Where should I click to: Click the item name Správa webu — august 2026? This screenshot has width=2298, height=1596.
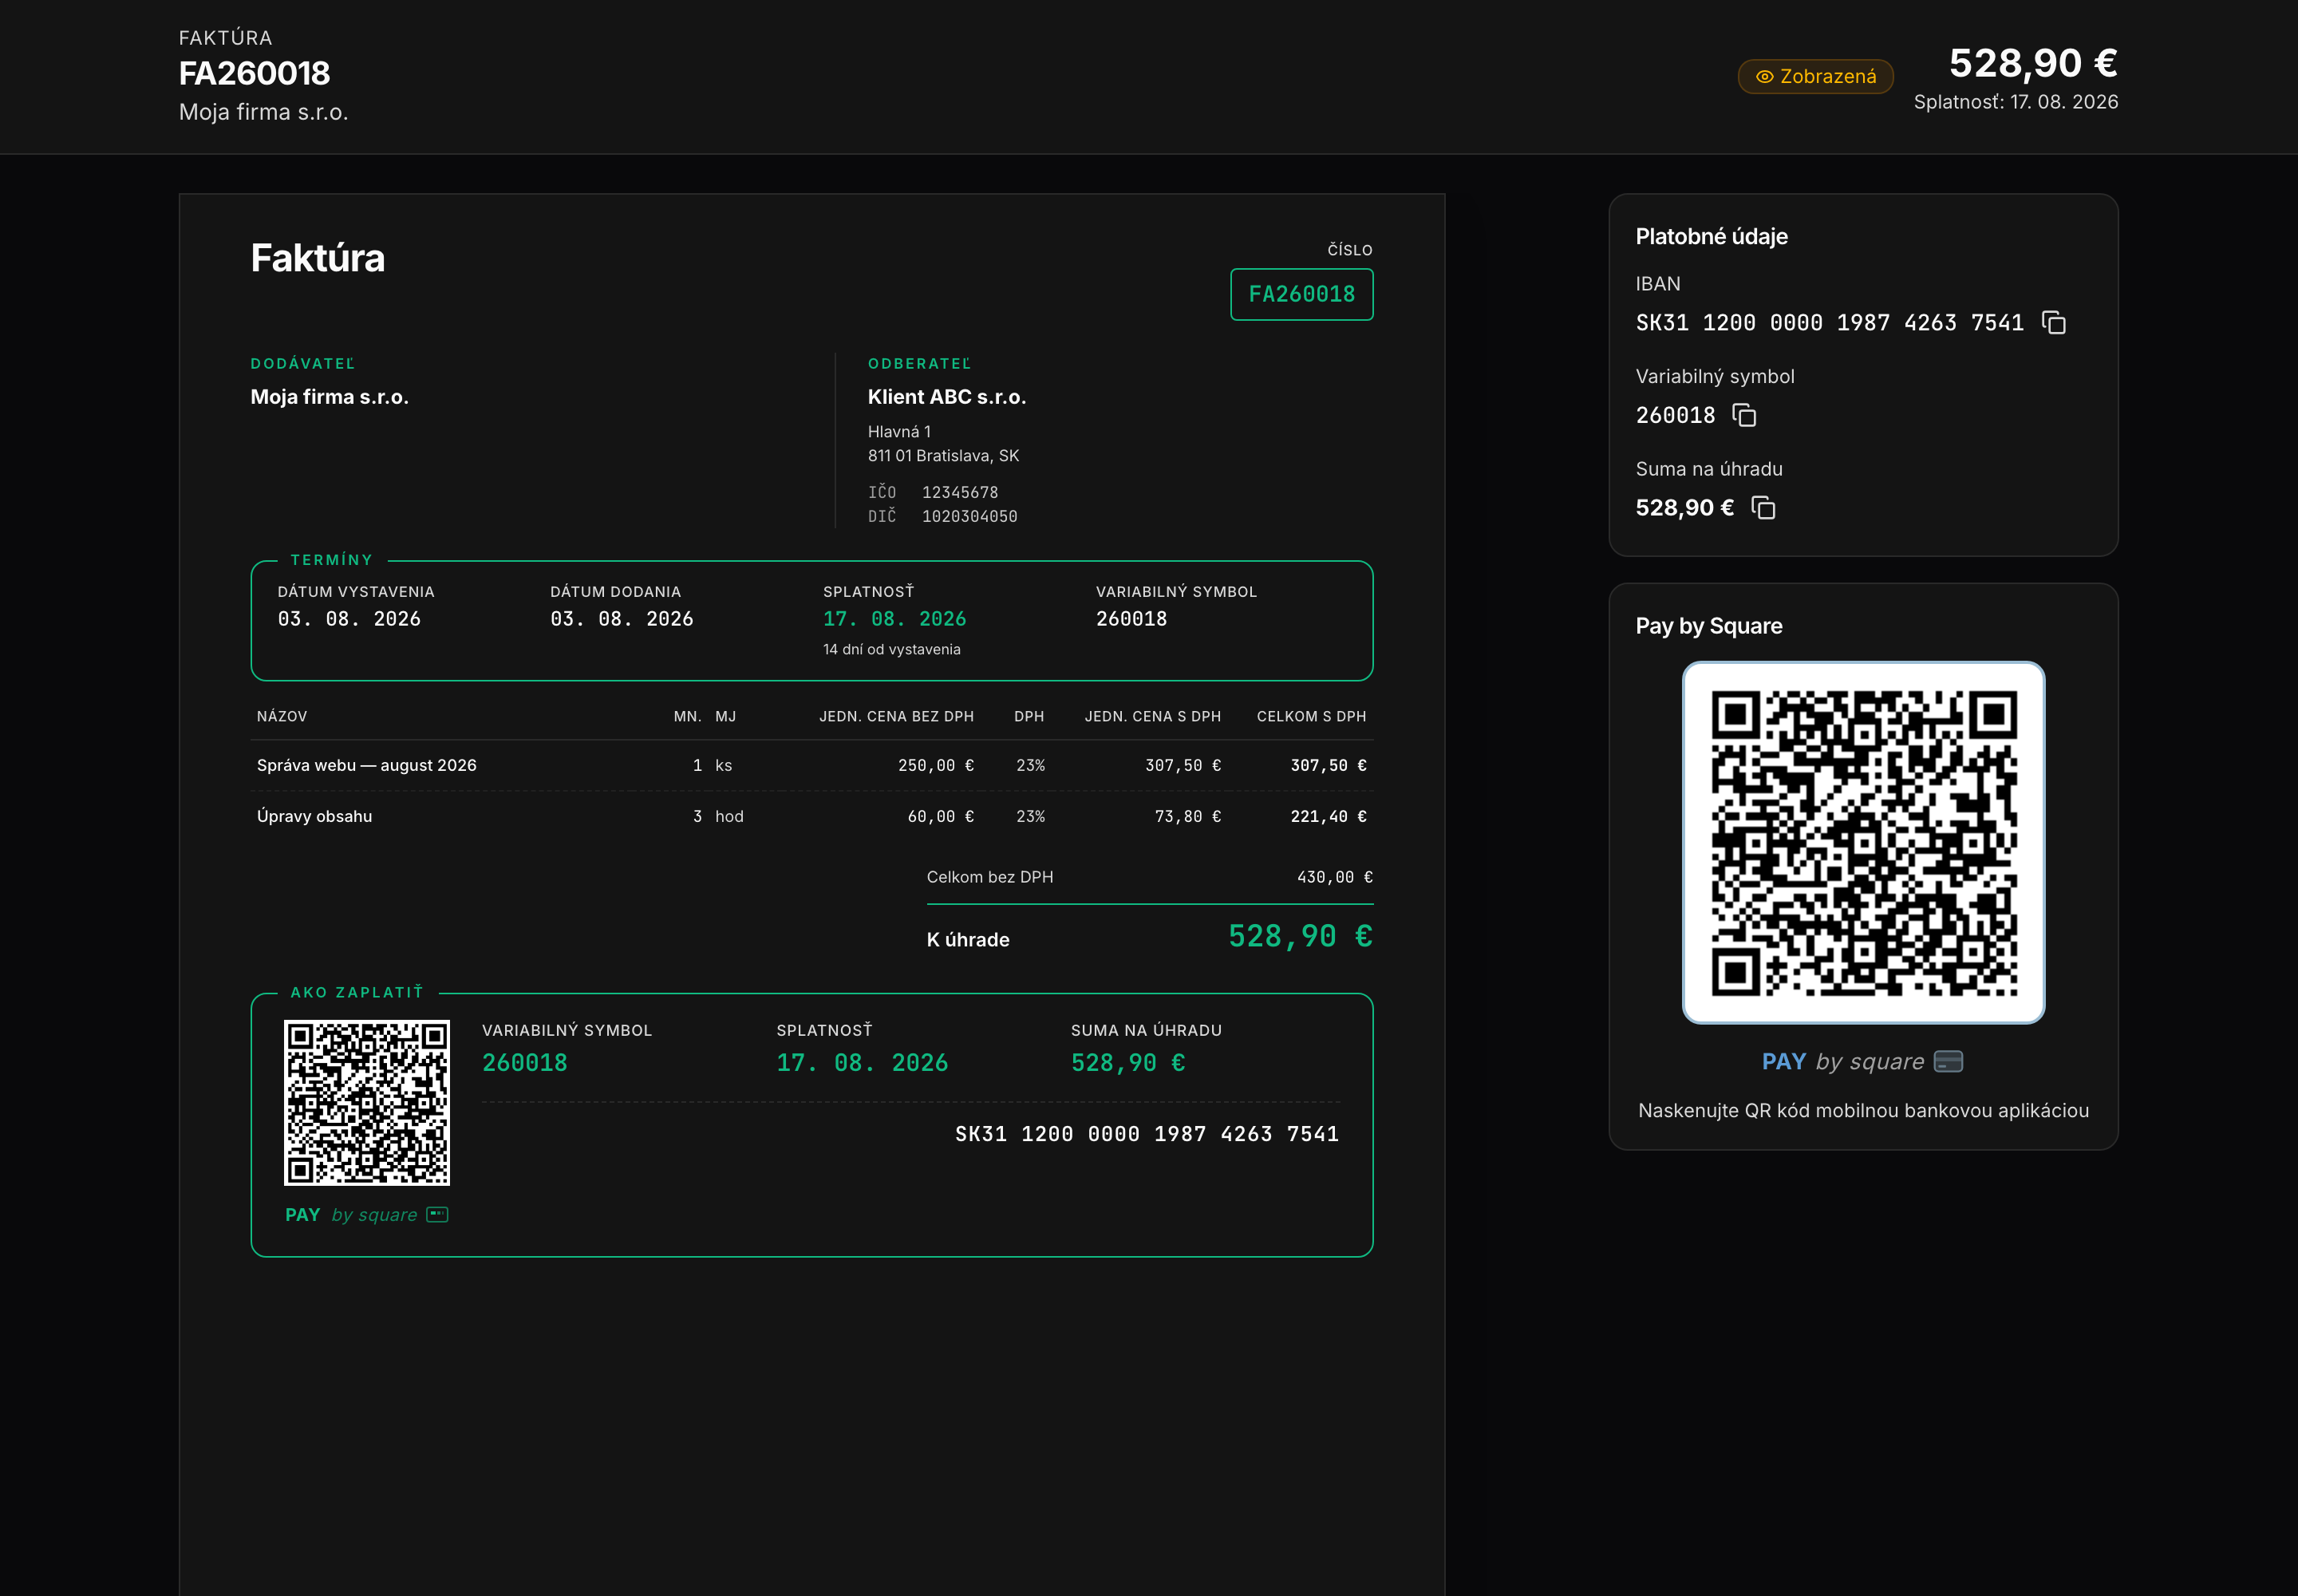pyautogui.click(x=366, y=765)
